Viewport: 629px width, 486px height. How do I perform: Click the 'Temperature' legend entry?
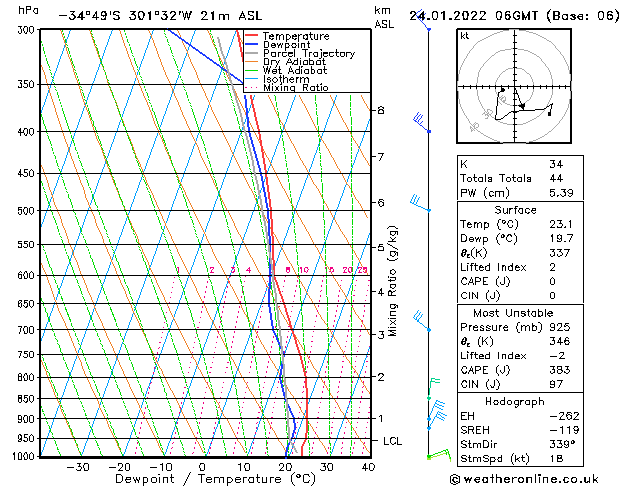tap(296, 36)
